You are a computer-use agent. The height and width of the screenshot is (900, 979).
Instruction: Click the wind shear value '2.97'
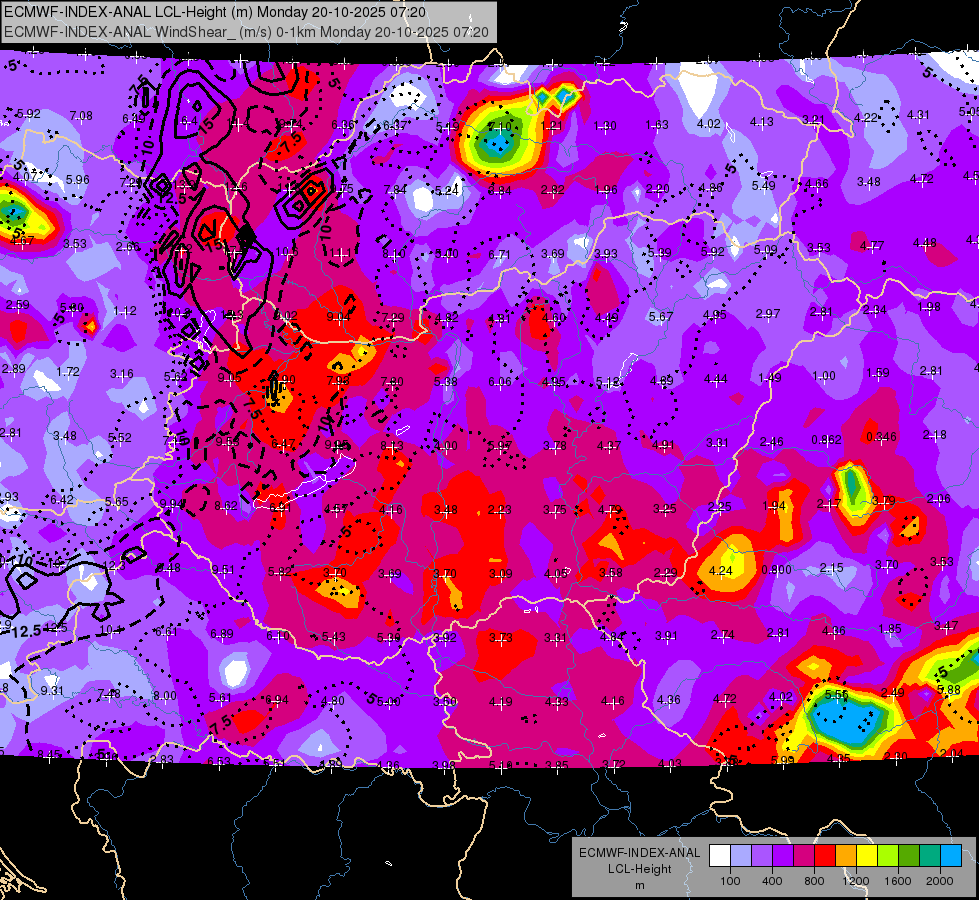tap(767, 314)
